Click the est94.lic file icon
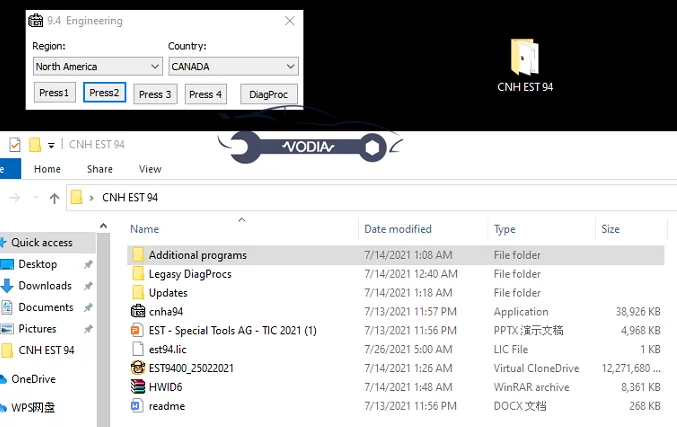The width and height of the screenshot is (677, 427). [138, 349]
